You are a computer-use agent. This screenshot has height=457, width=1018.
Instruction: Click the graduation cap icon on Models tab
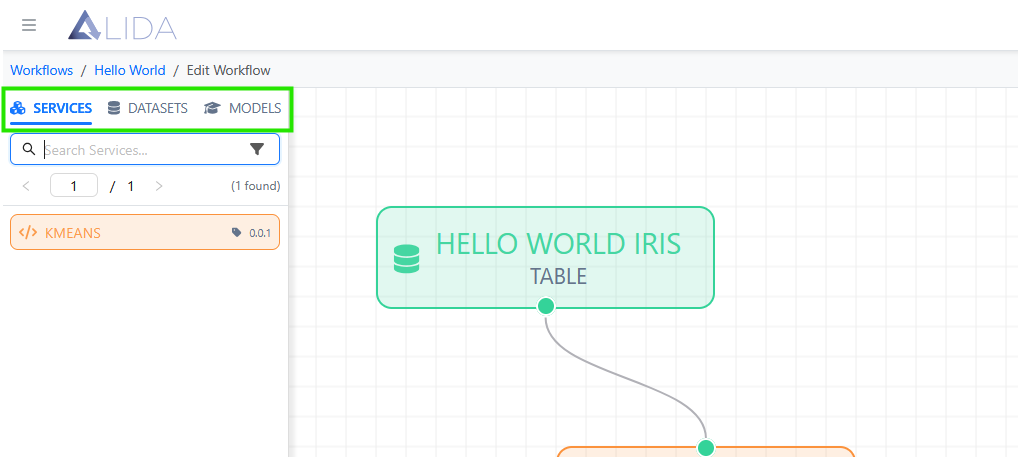click(x=212, y=108)
